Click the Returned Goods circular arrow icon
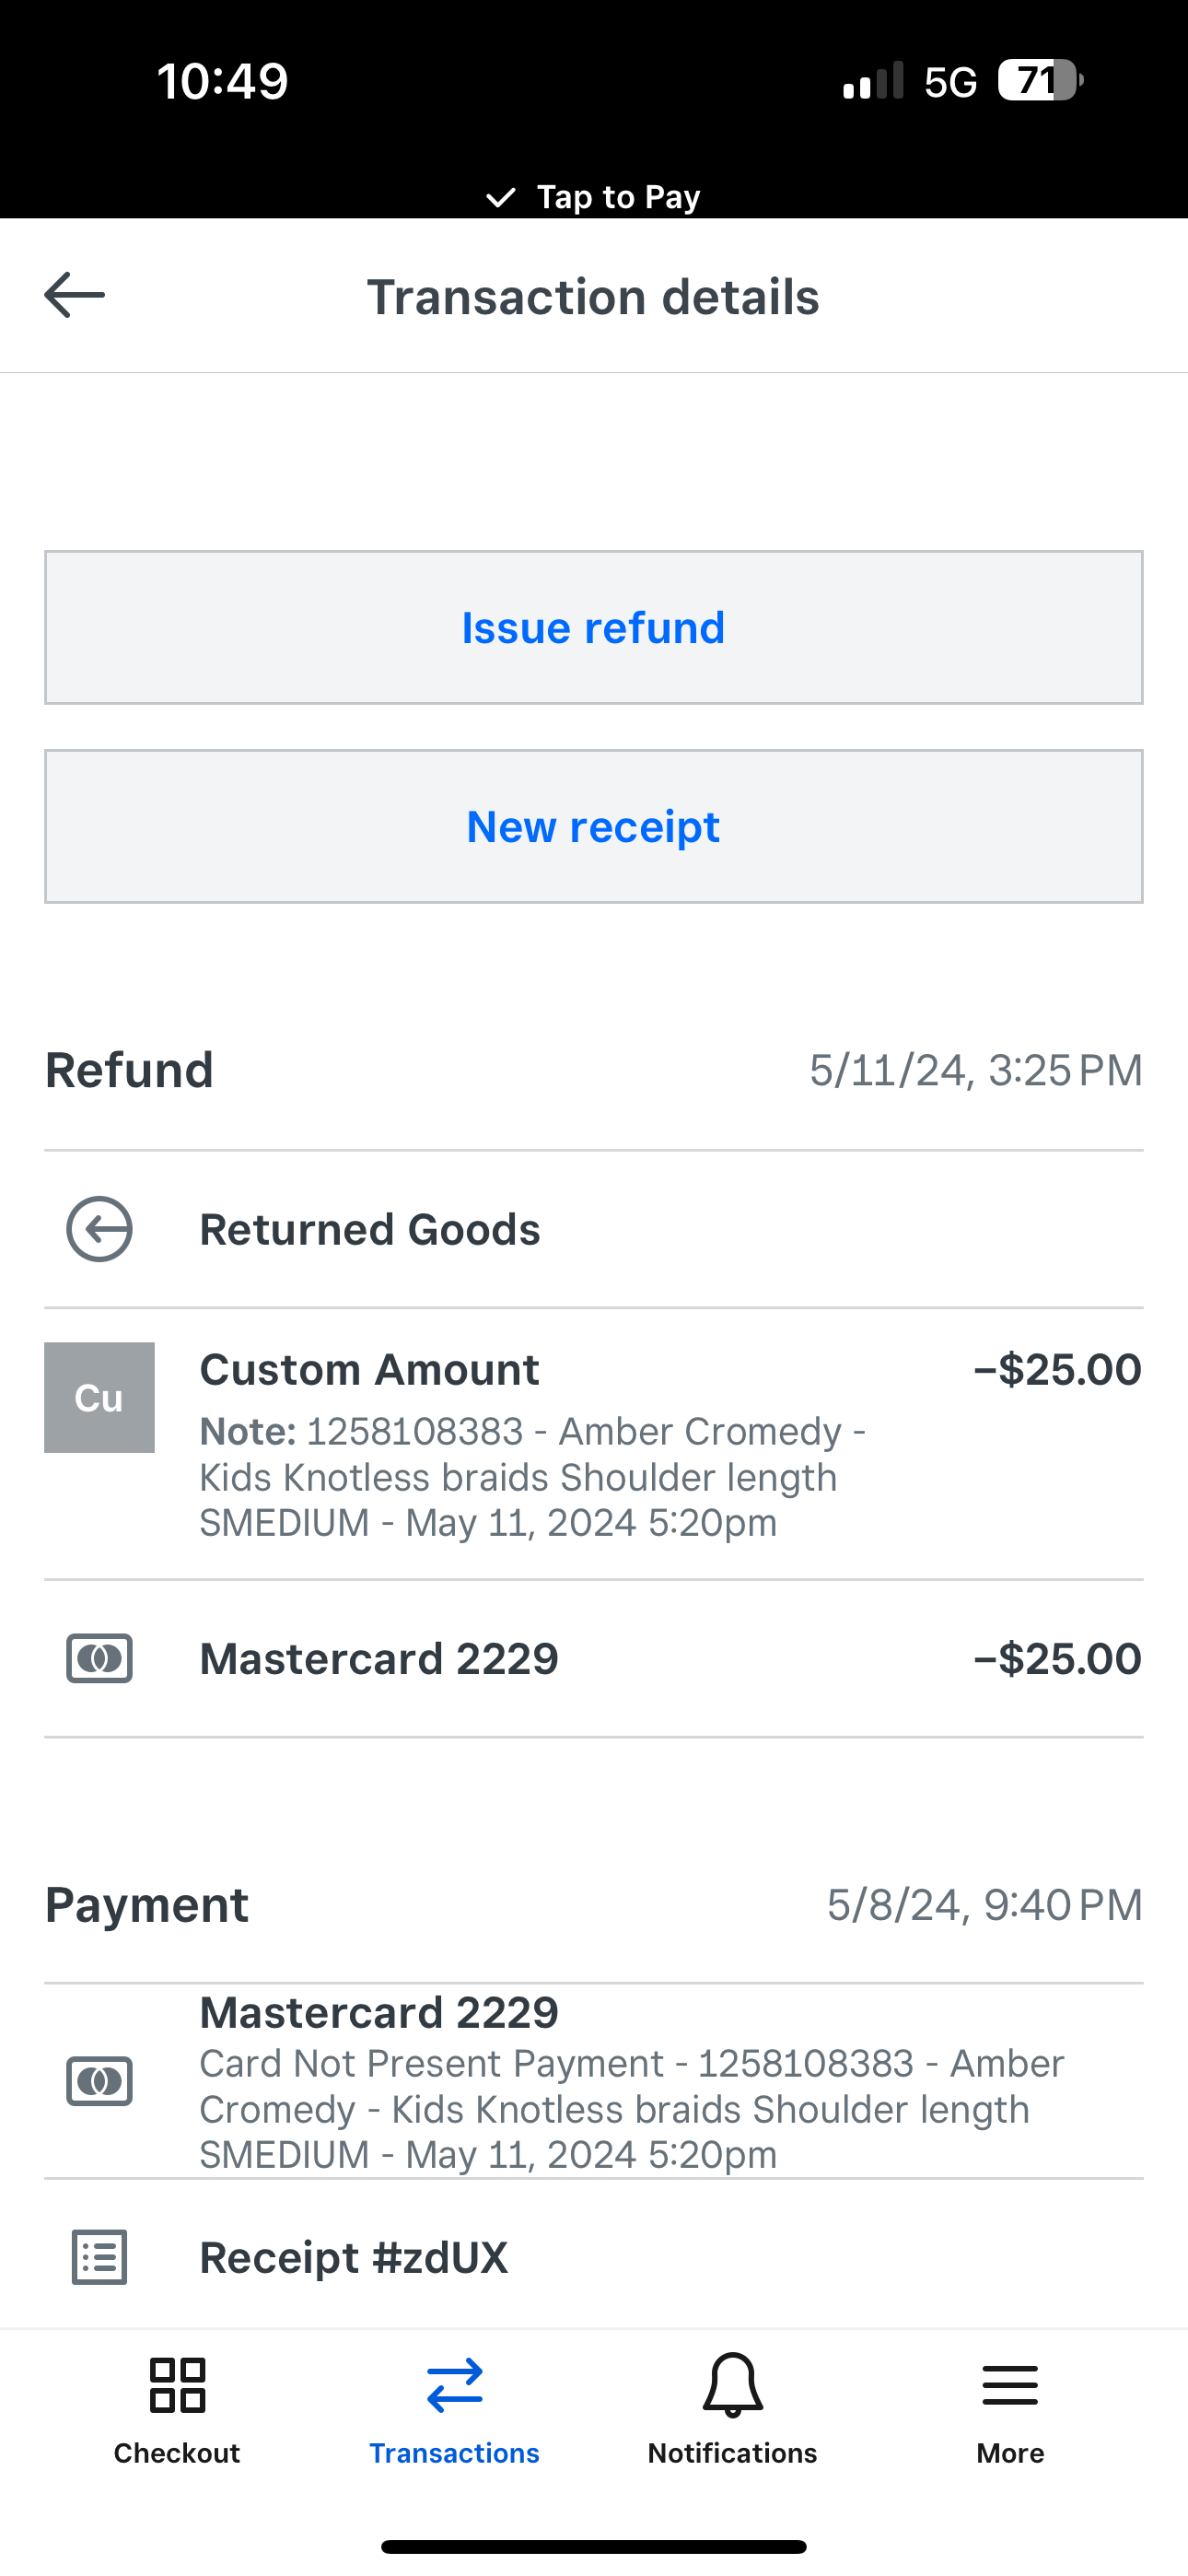Screen dimensions: 1188x2576 coord(99,1229)
